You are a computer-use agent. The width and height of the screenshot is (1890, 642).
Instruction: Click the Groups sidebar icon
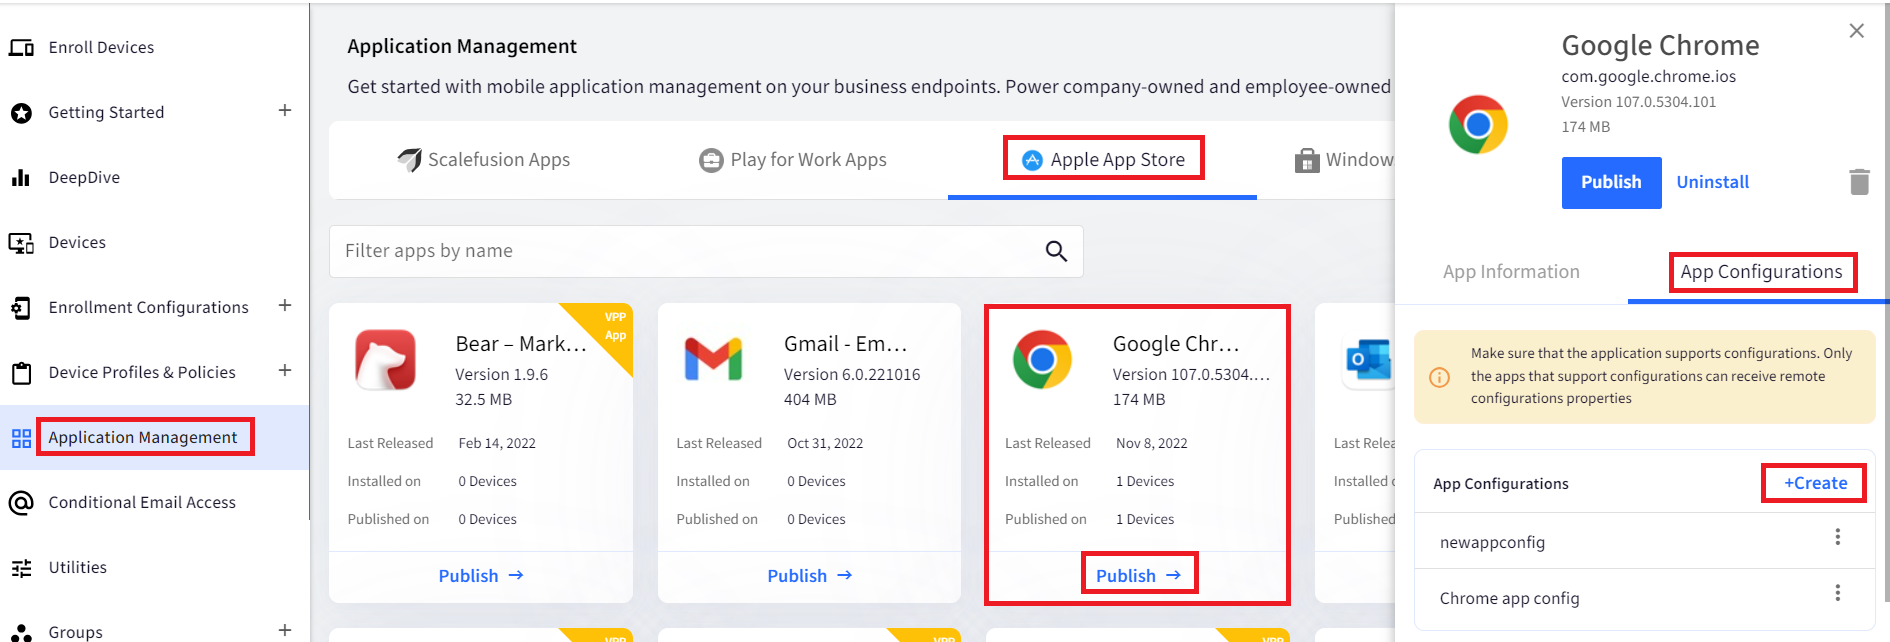point(21,632)
